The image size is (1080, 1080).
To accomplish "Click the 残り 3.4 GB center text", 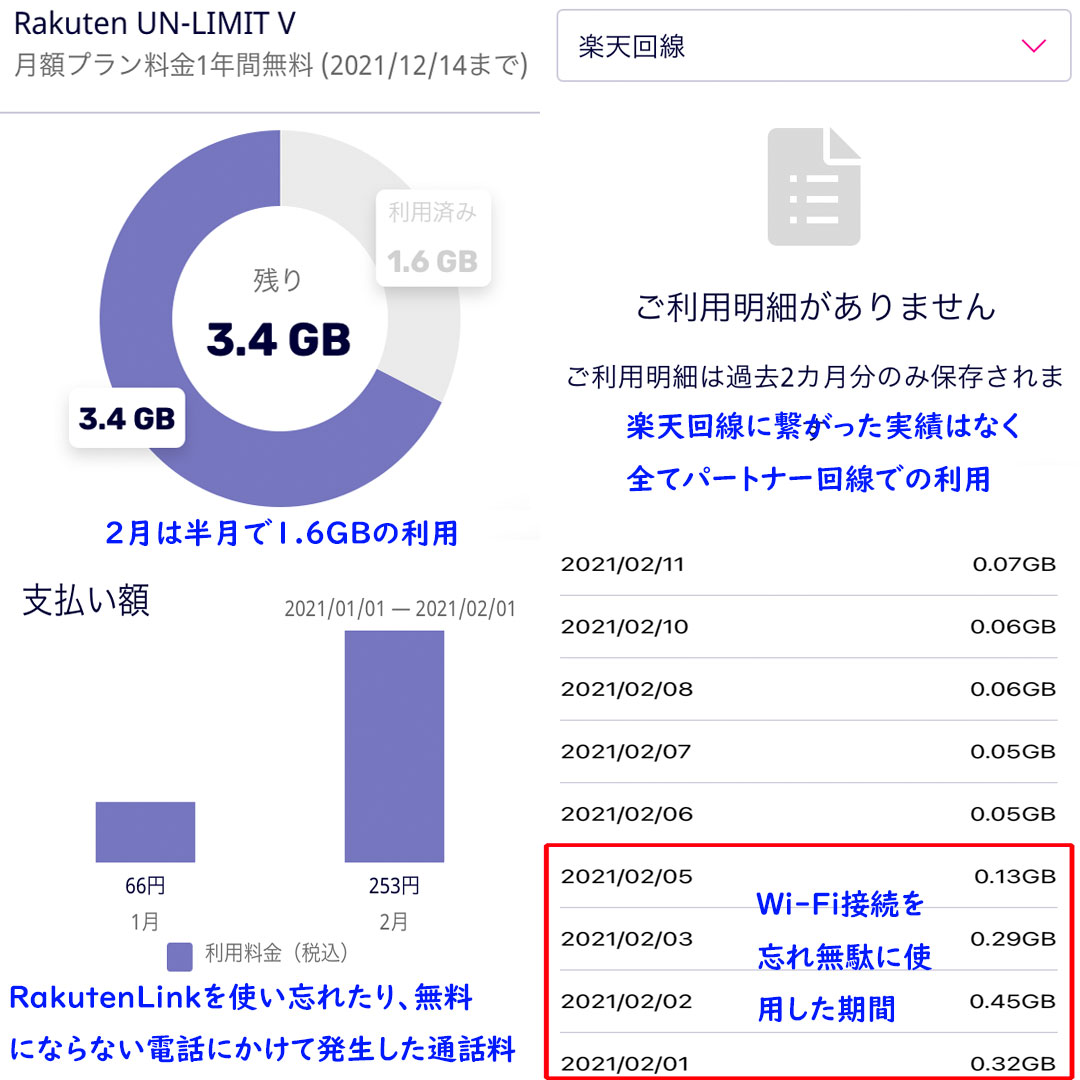I will pyautogui.click(x=278, y=313).
